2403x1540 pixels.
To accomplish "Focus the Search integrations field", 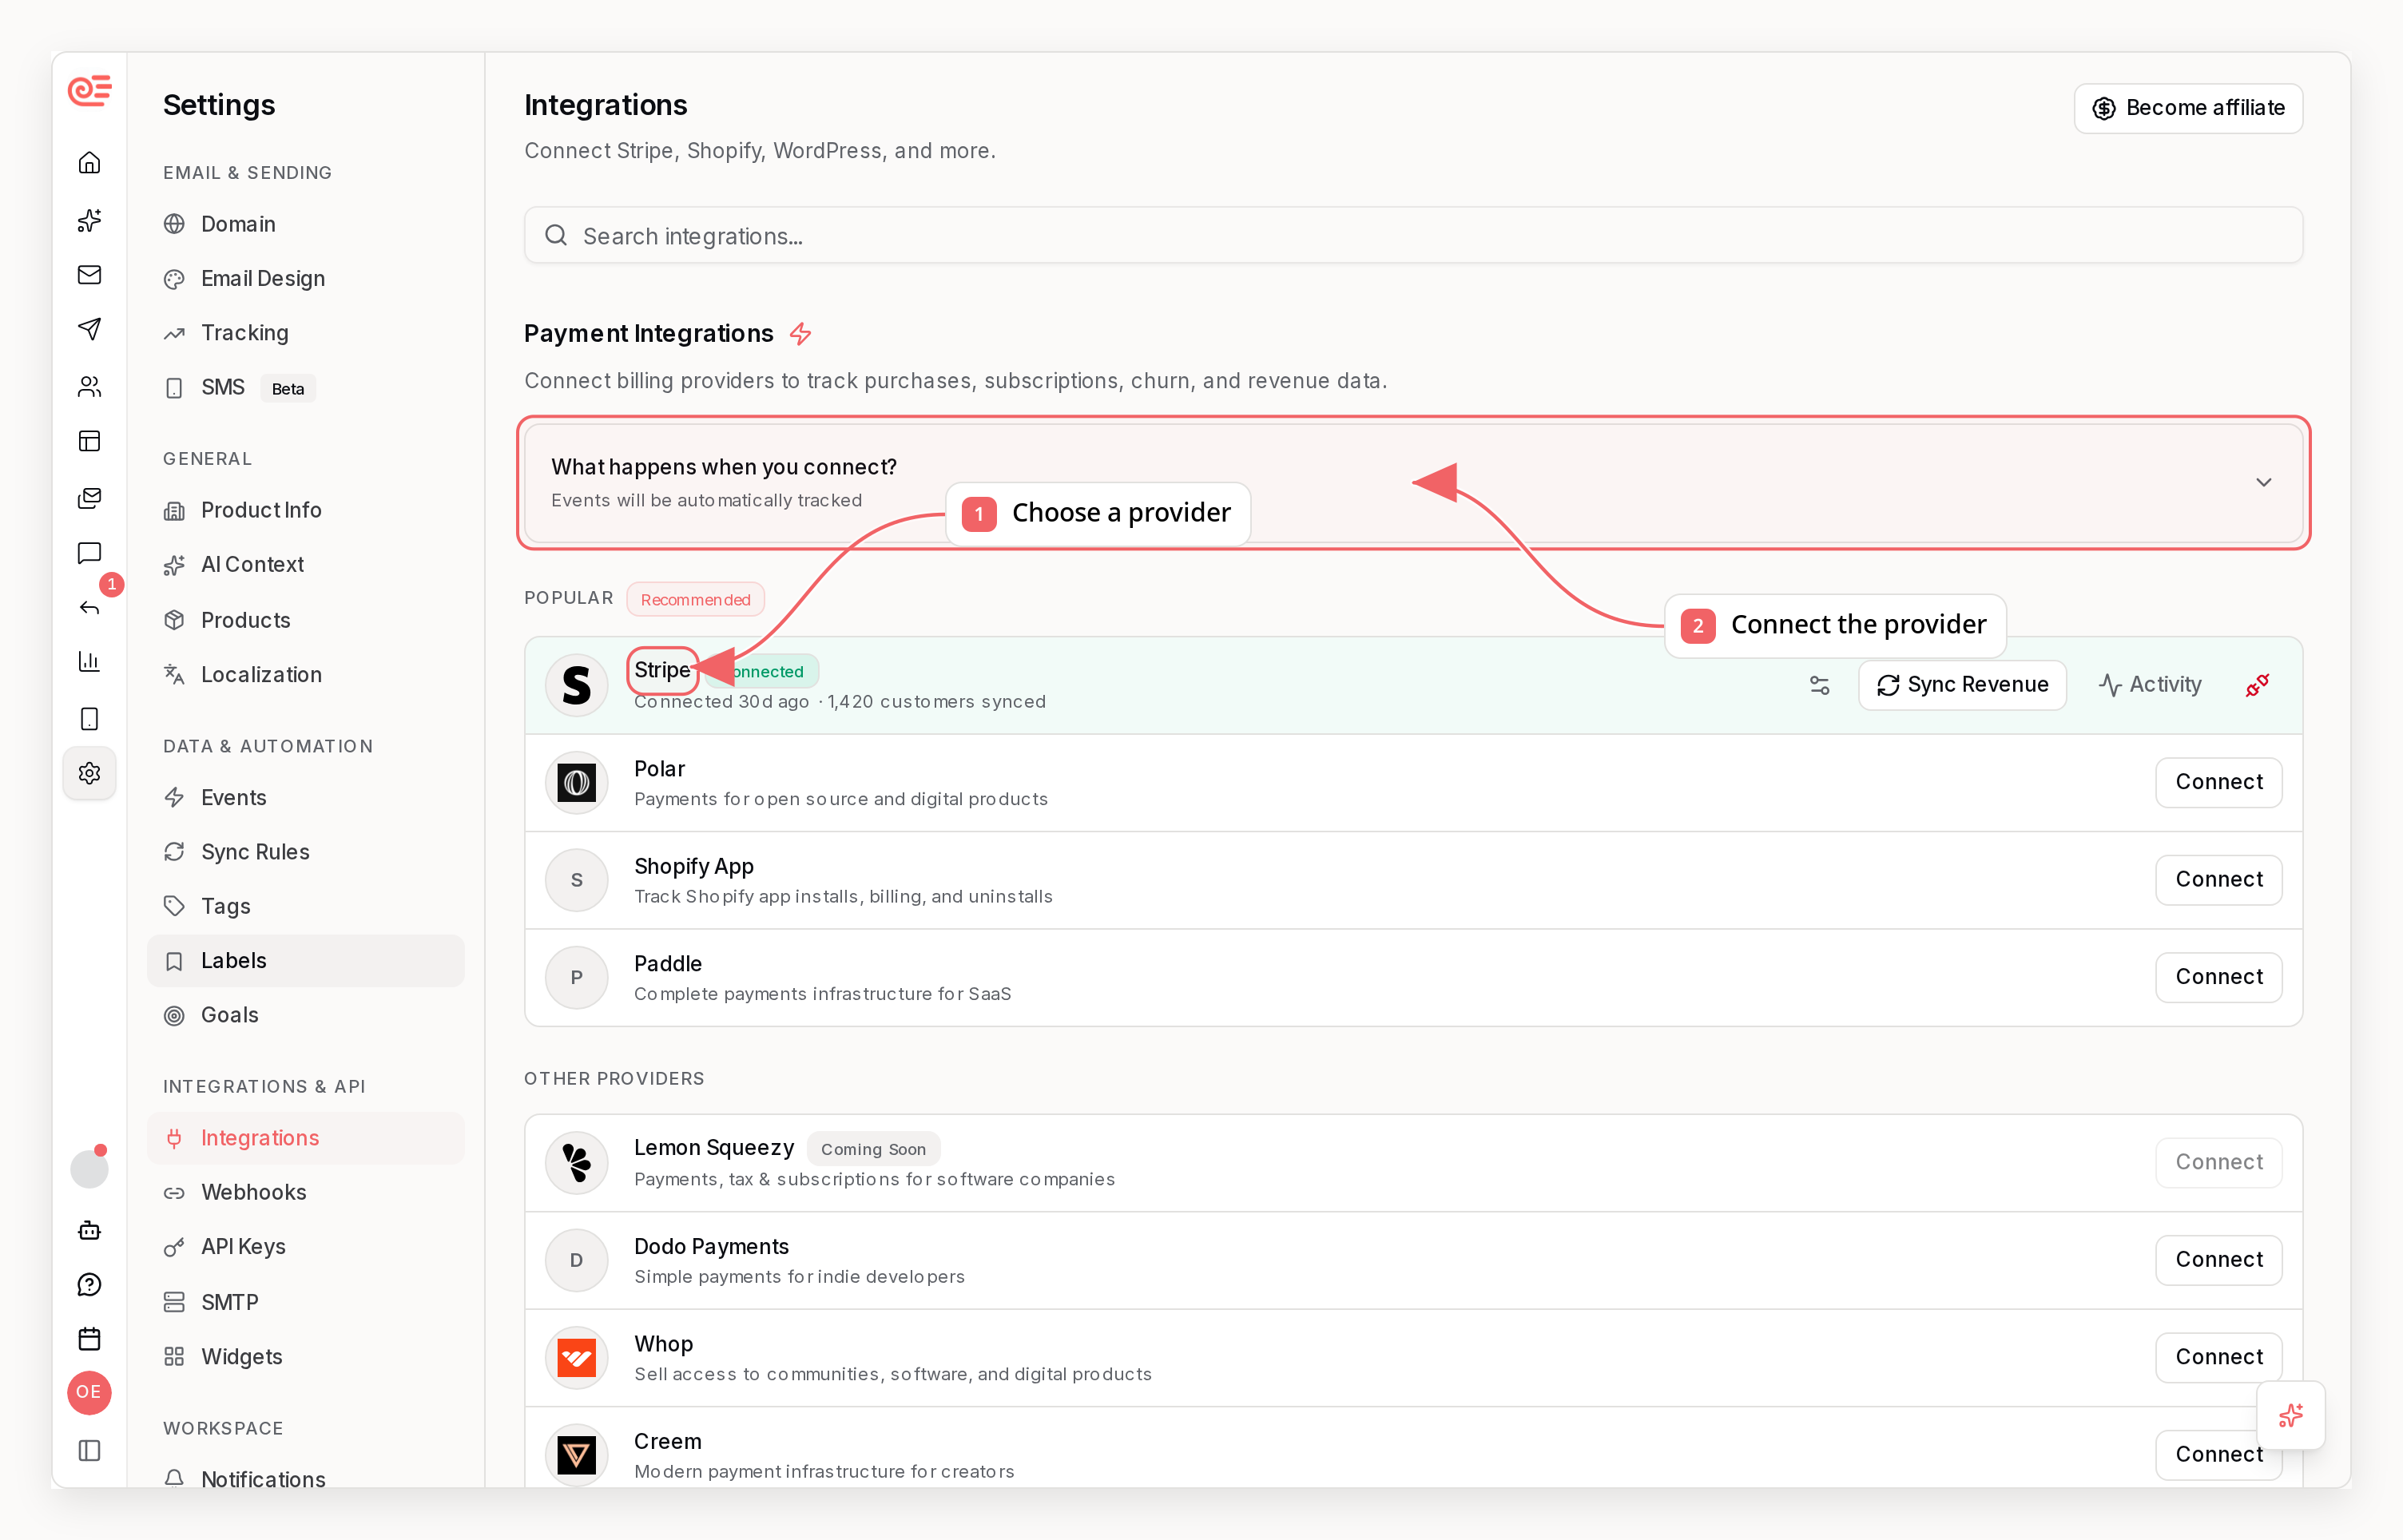I will [1413, 236].
